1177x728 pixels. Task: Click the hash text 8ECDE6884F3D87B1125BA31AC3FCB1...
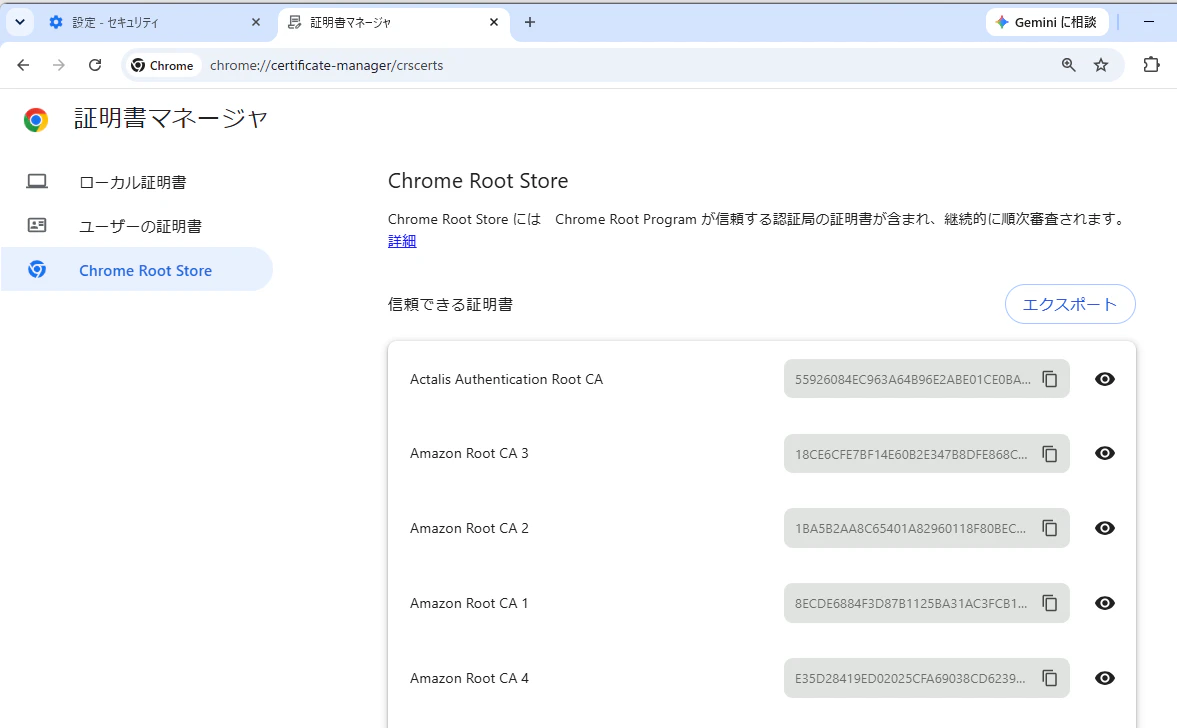coord(911,603)
